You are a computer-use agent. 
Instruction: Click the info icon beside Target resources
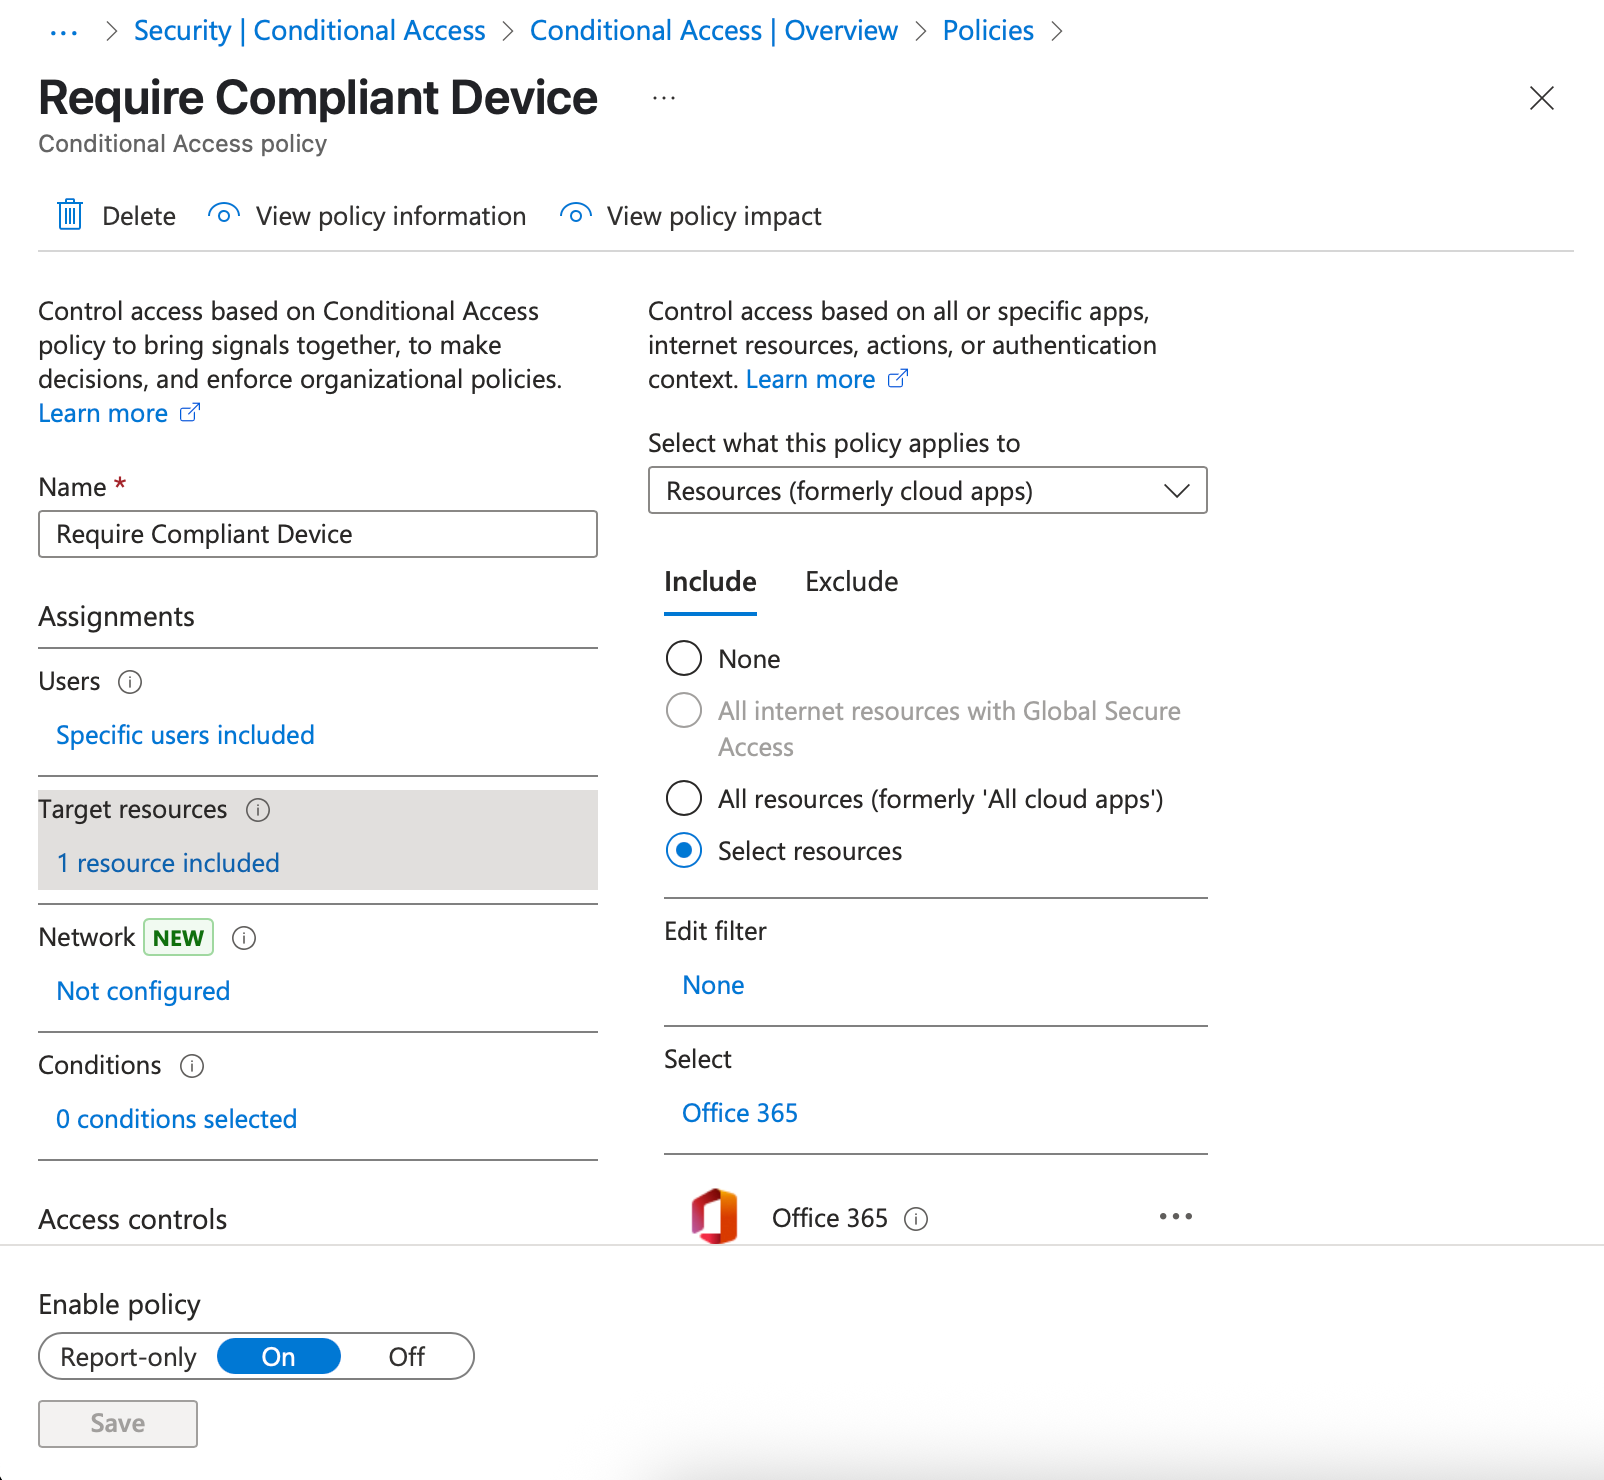click(258, 810)
